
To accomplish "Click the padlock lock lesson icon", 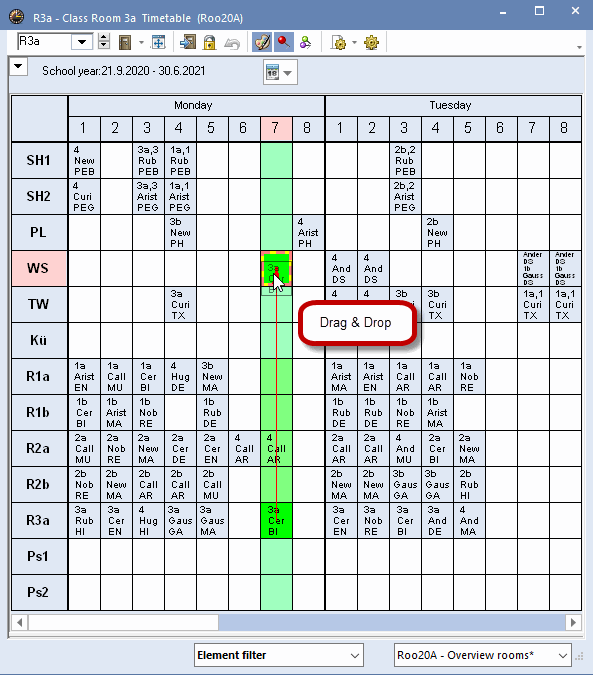I will pos(210,43).
